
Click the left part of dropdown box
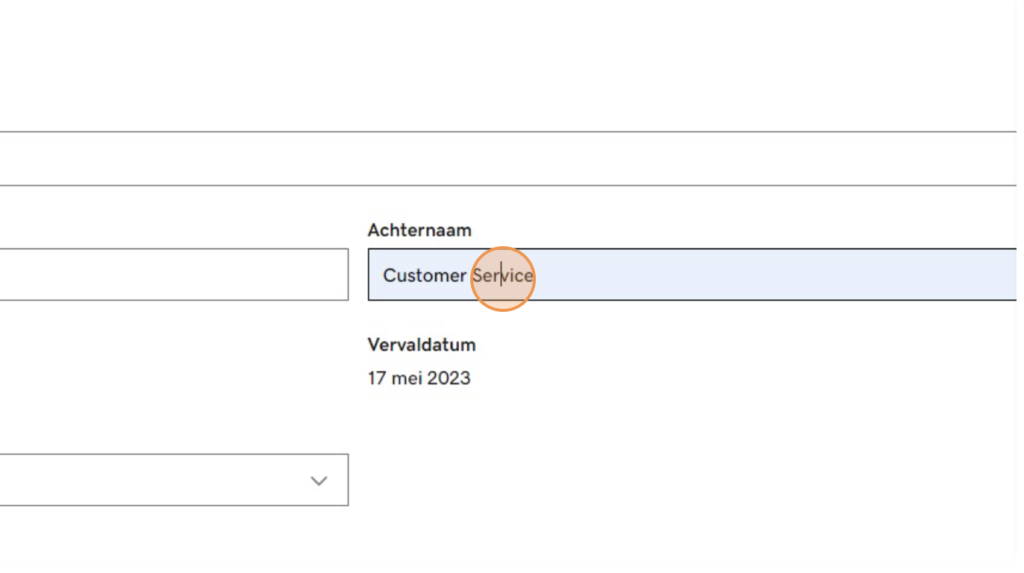click(x=98, y=480)
